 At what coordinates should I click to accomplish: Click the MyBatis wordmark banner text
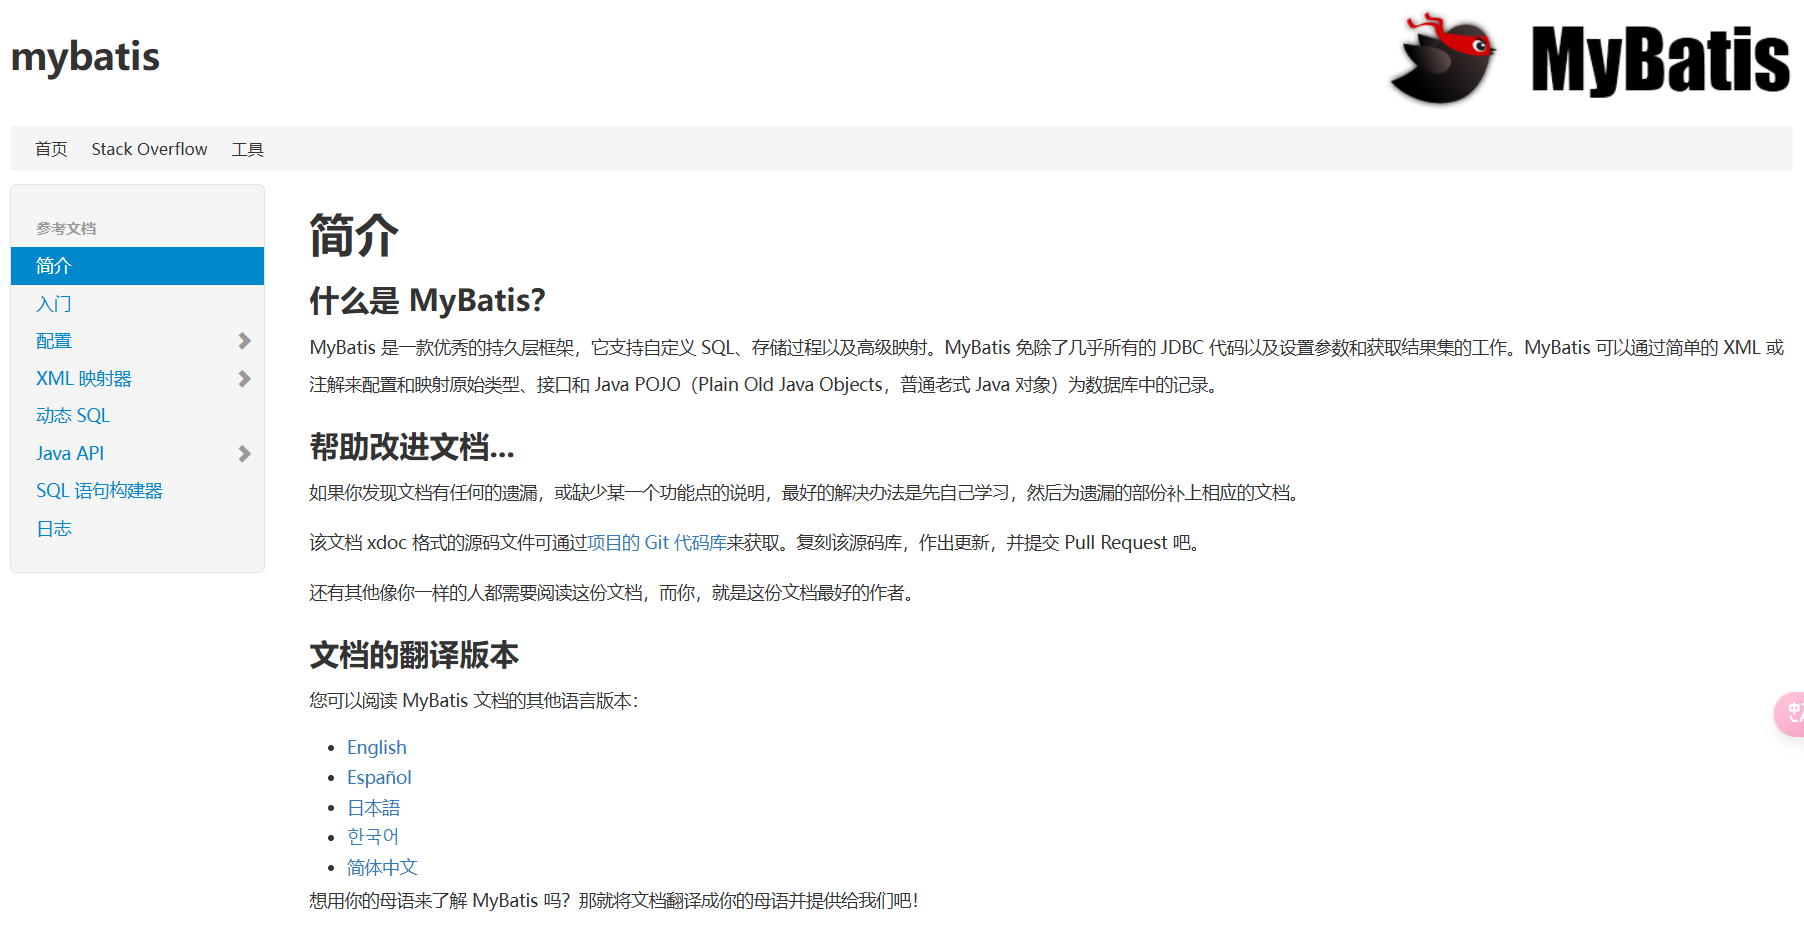coord(1660,61)
